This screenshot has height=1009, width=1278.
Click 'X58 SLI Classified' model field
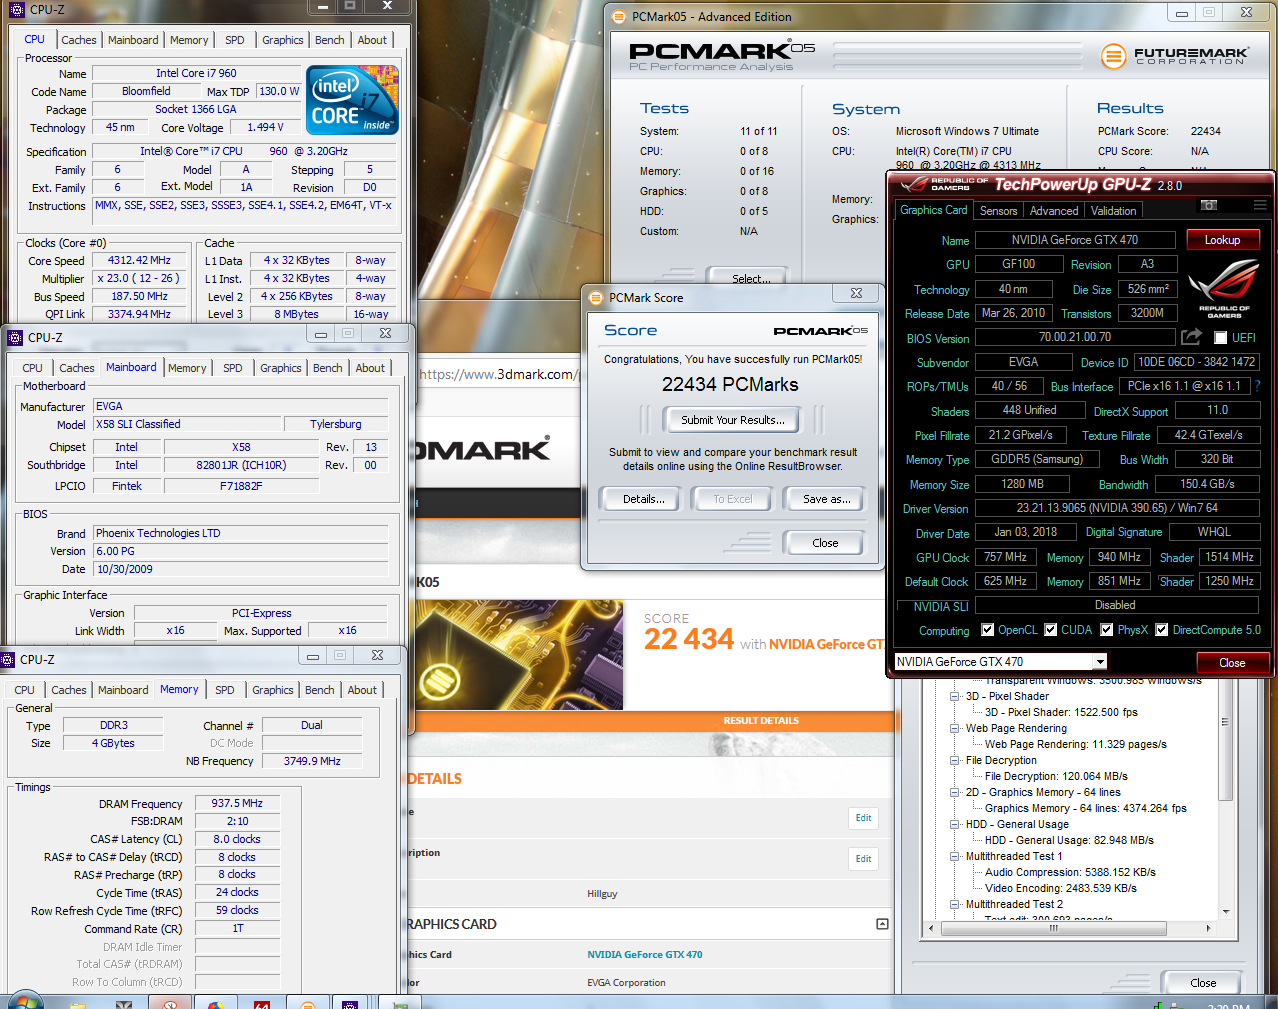[x=186, y=424]
